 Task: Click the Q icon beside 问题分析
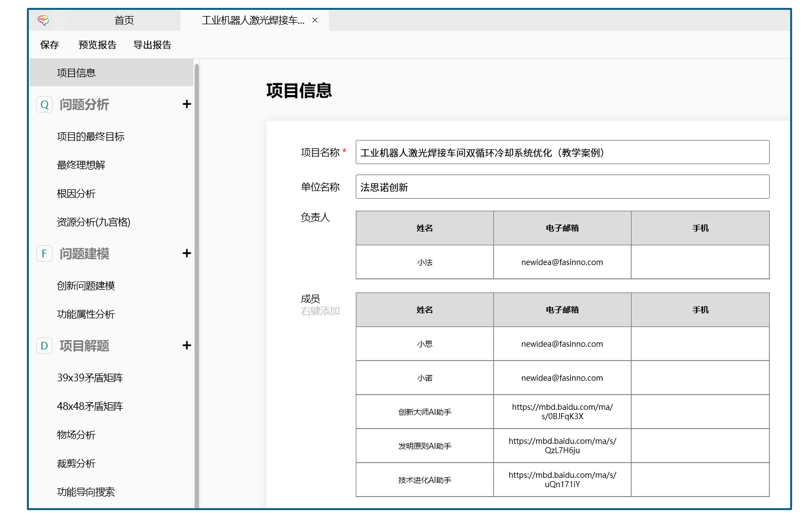tap(44, 104)
